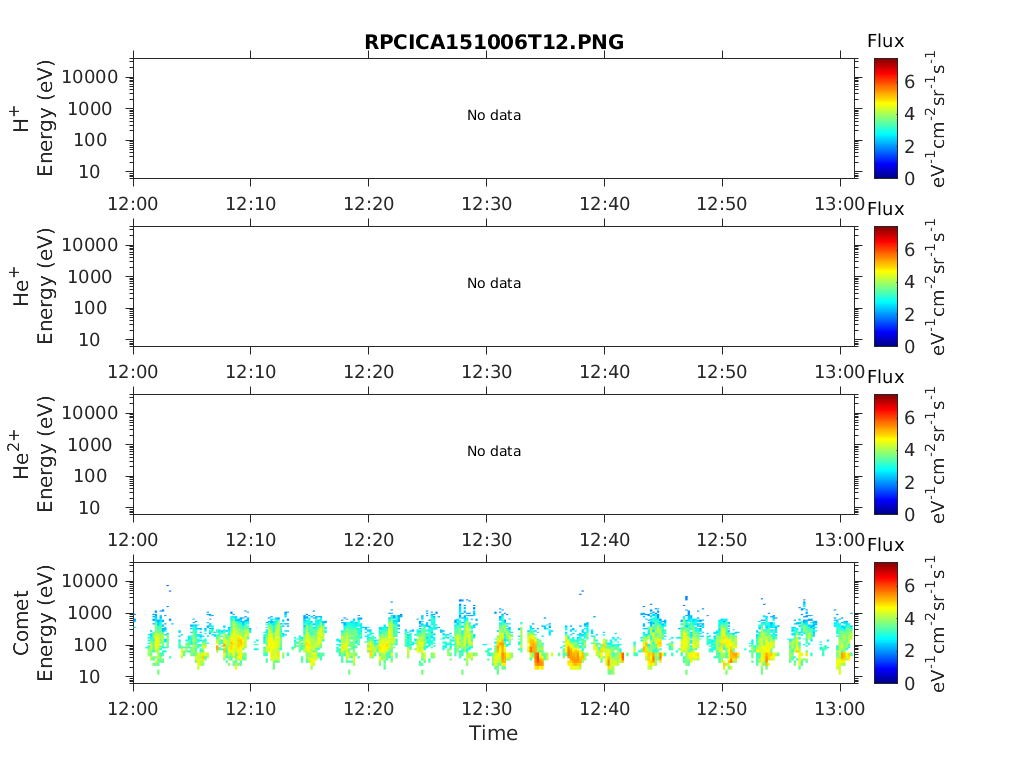Click the 'No data' text in He2+ panel
Viewport: 1024px width, 768px height.
(494, 451)
